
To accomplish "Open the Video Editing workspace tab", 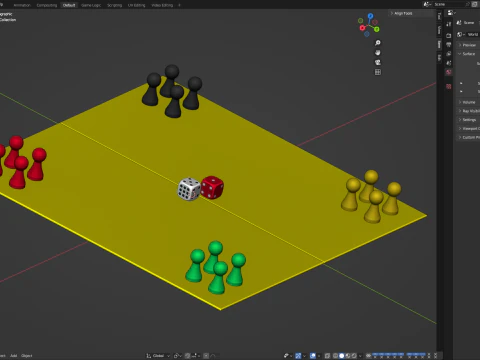I will [162, 5].
